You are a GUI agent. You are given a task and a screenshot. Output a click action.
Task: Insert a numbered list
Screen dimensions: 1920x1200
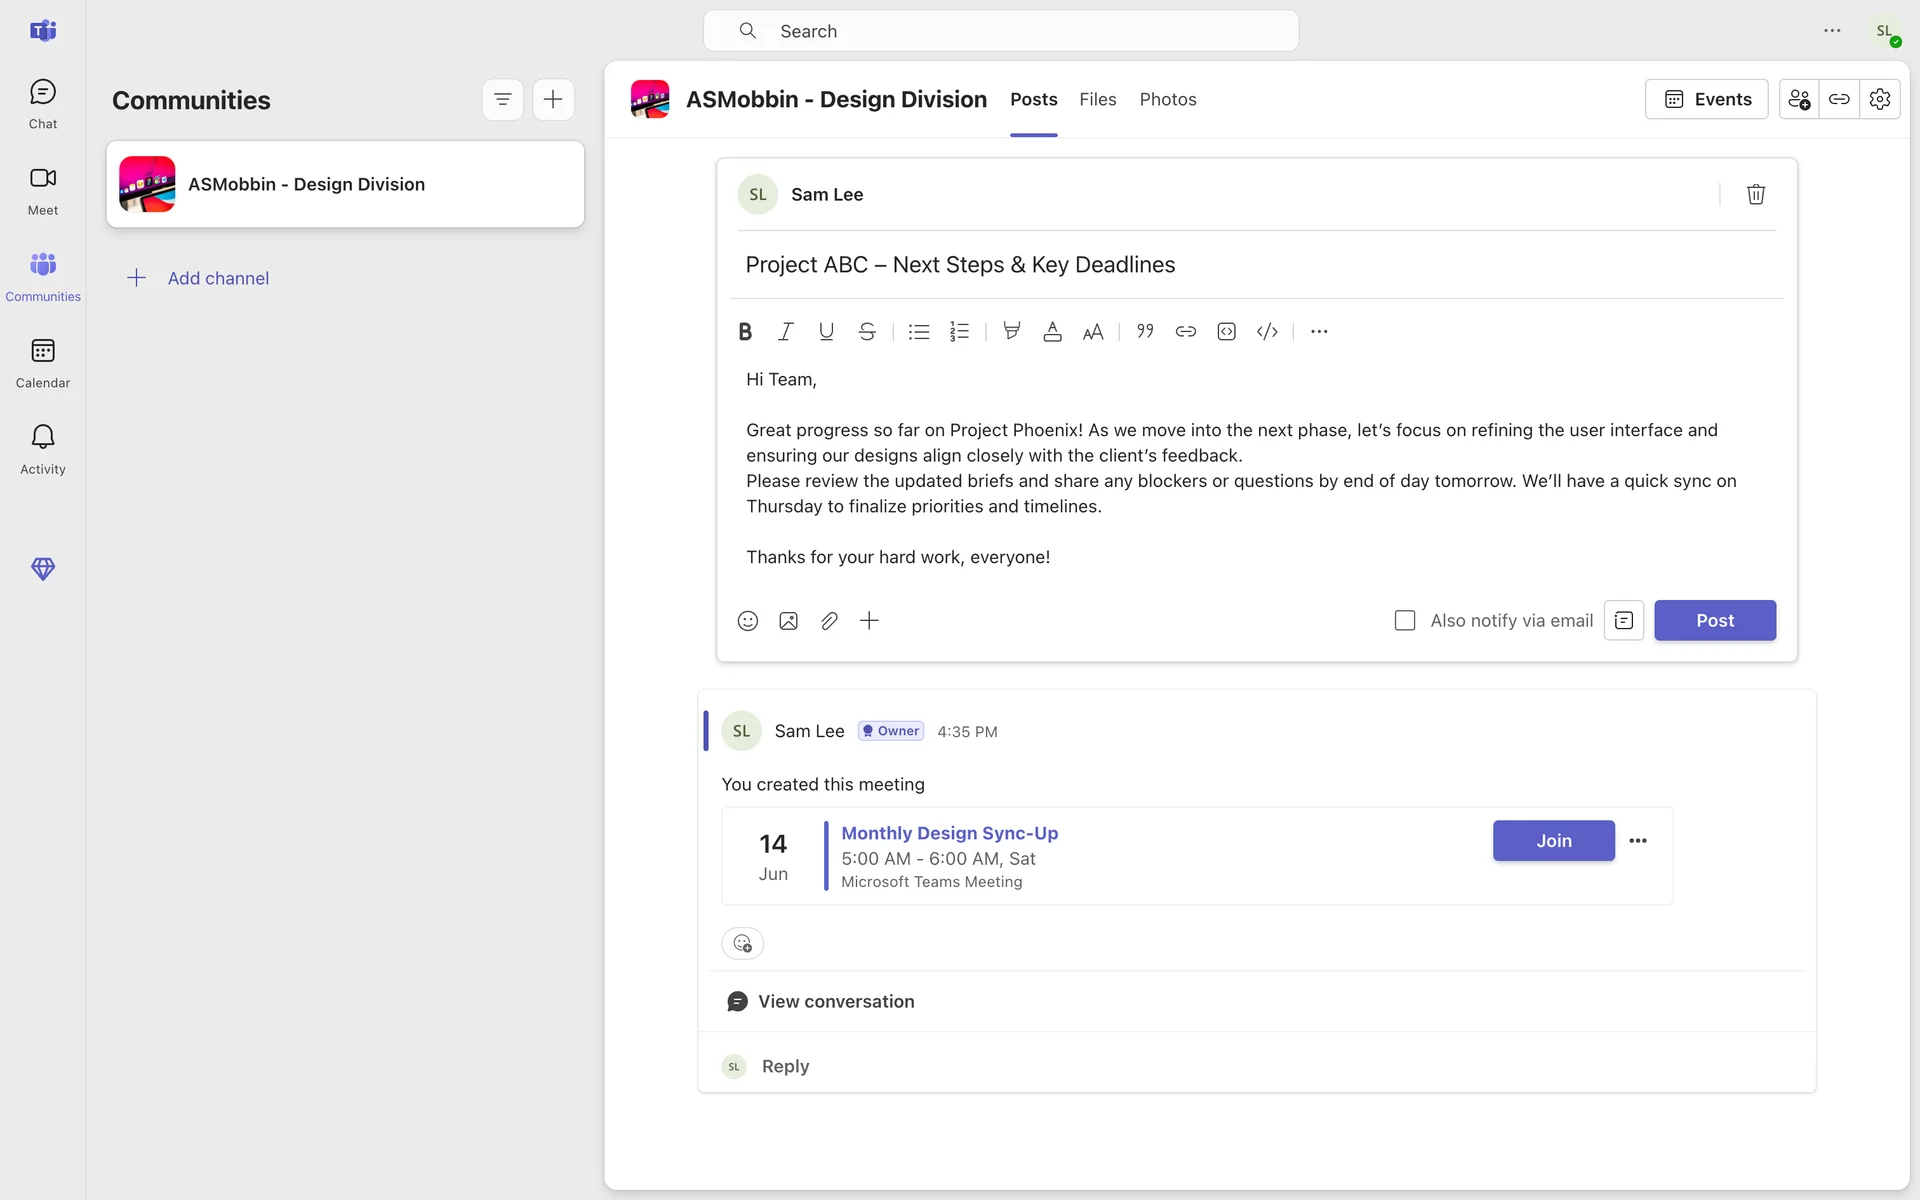click(959, 332)
